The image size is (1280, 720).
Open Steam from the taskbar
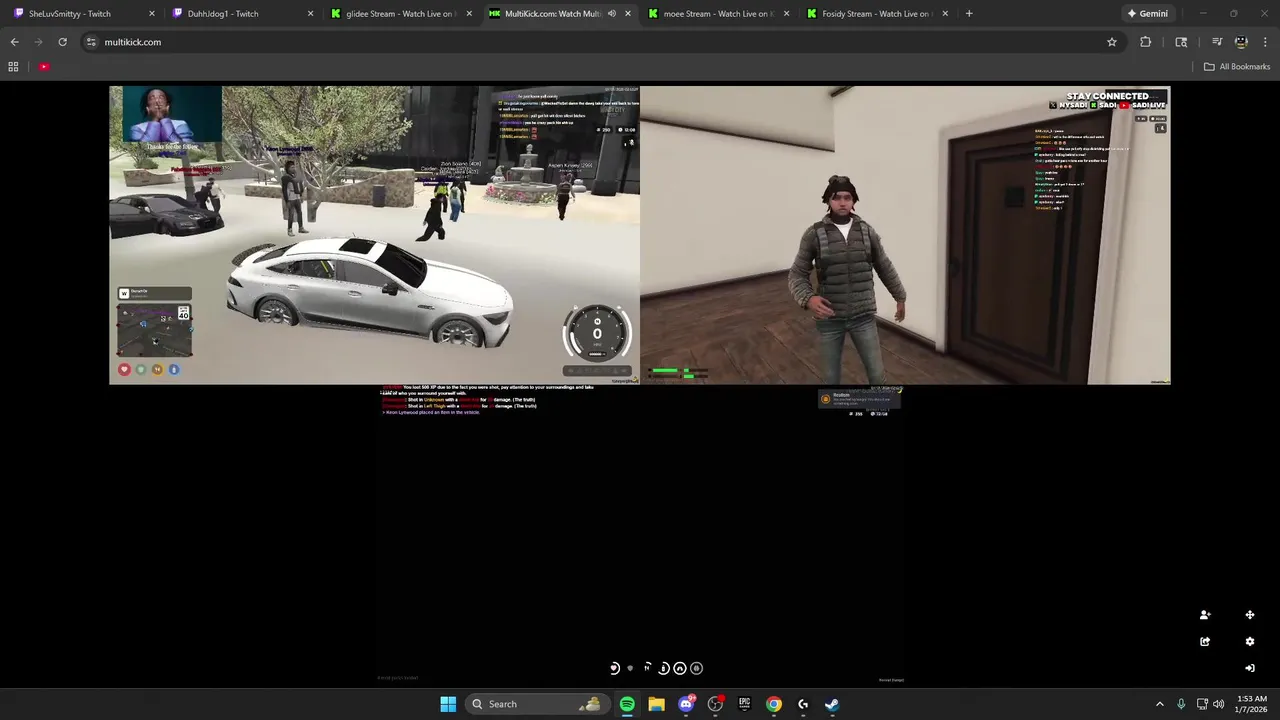tap(832, 704)
